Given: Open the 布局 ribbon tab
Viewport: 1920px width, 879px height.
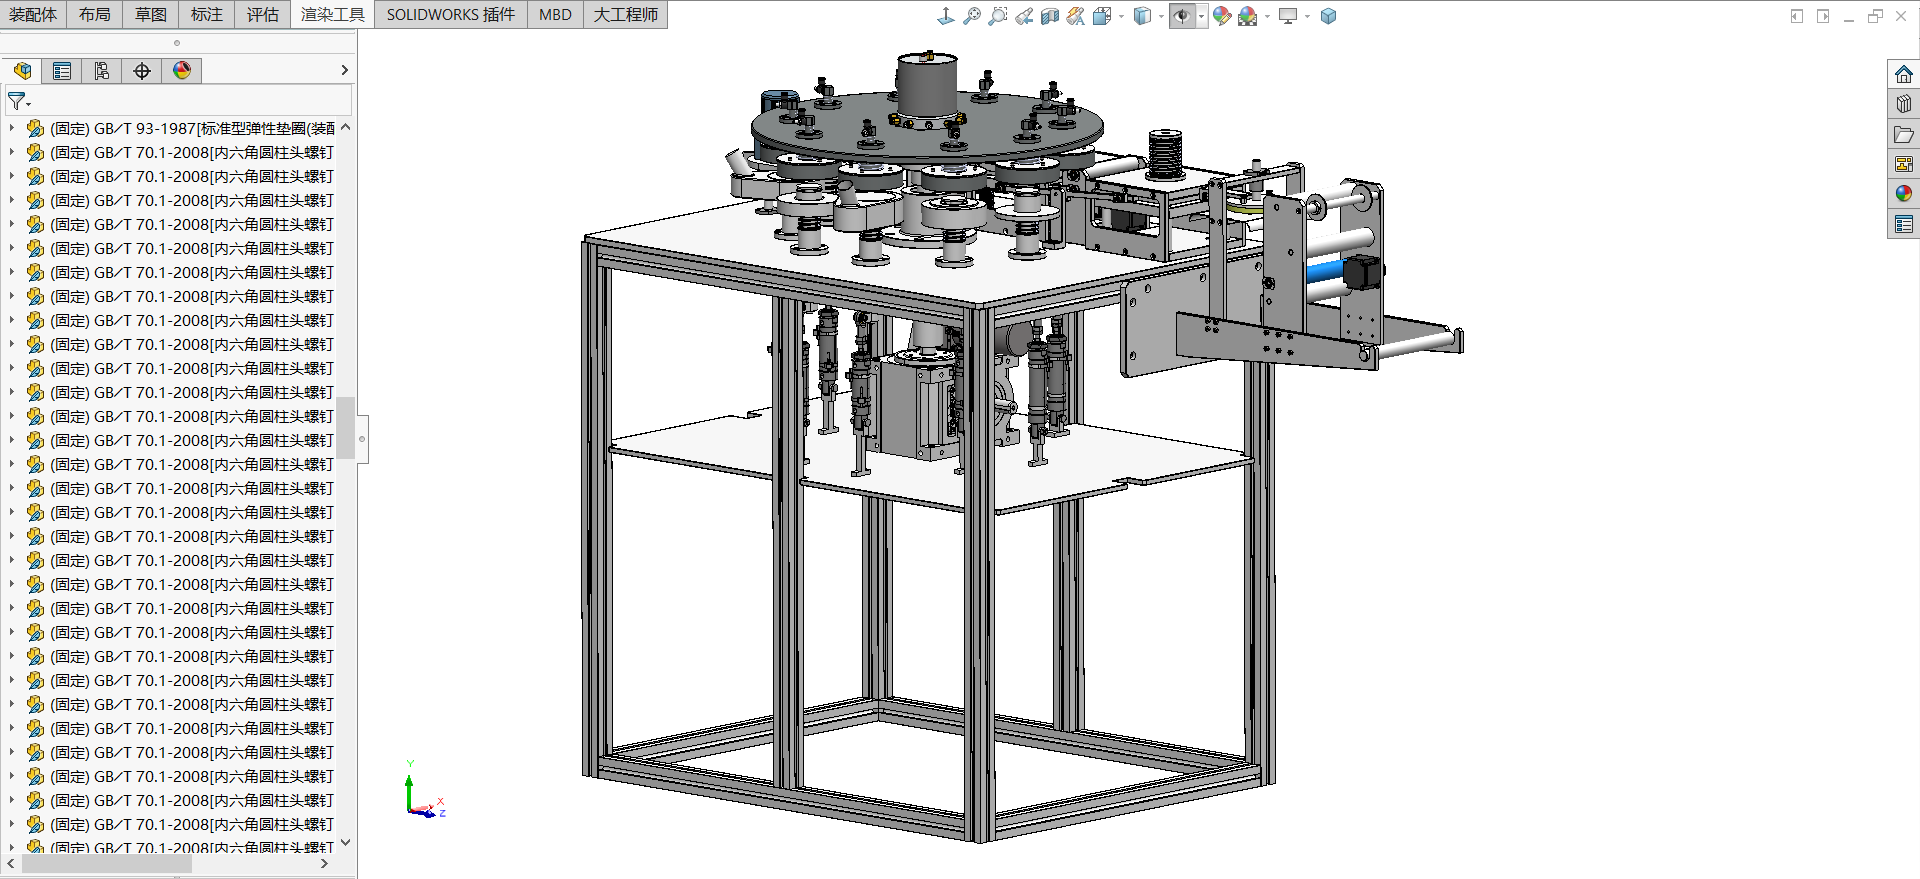Looking at the screenshot, I should click(x=95, y=14).
